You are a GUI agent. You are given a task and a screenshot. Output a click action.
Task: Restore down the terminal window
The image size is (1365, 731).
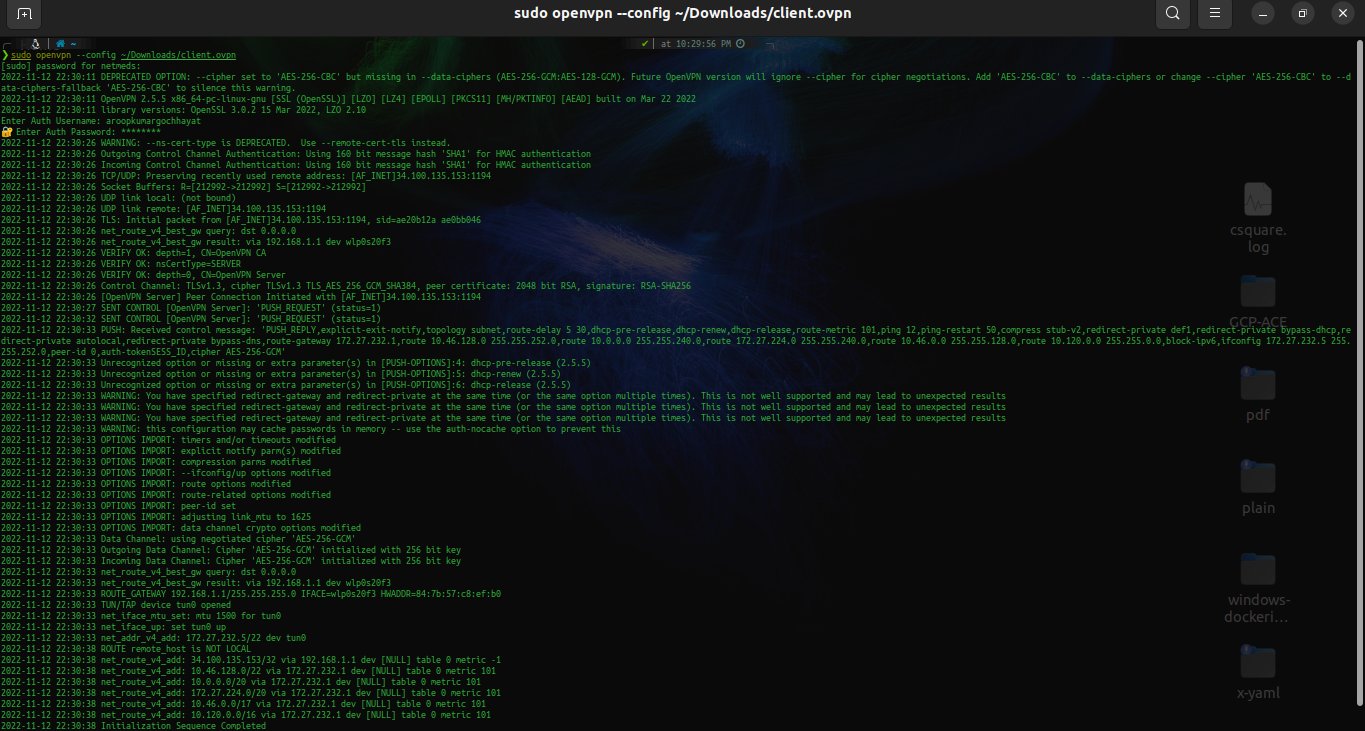point(1302,14)
